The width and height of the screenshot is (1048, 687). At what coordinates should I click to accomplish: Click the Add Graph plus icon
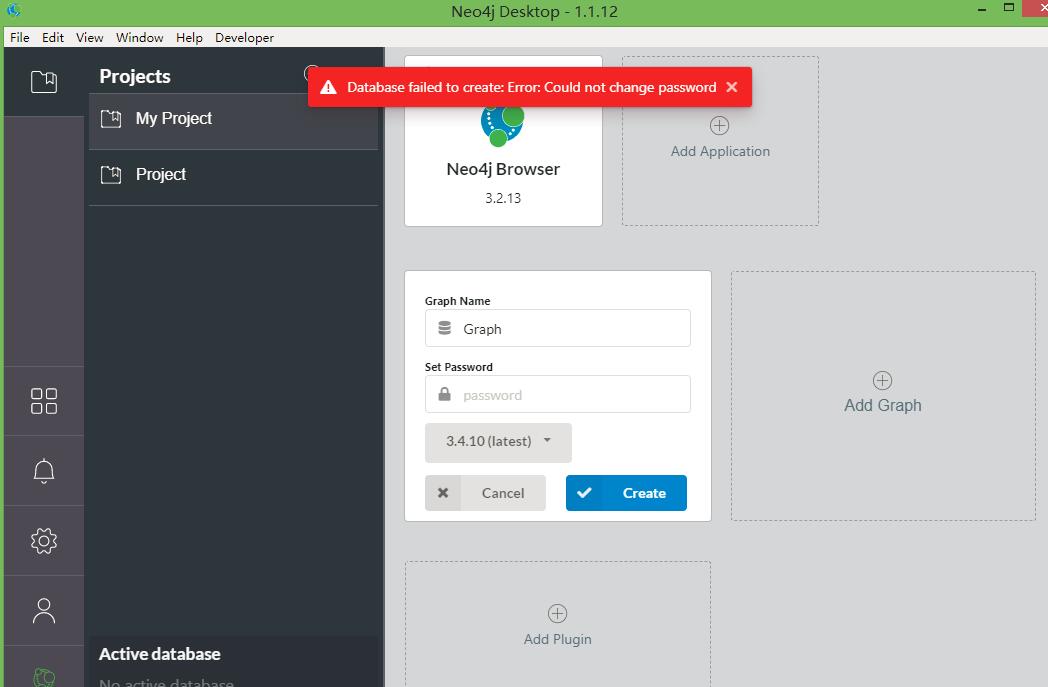point(882,380)
